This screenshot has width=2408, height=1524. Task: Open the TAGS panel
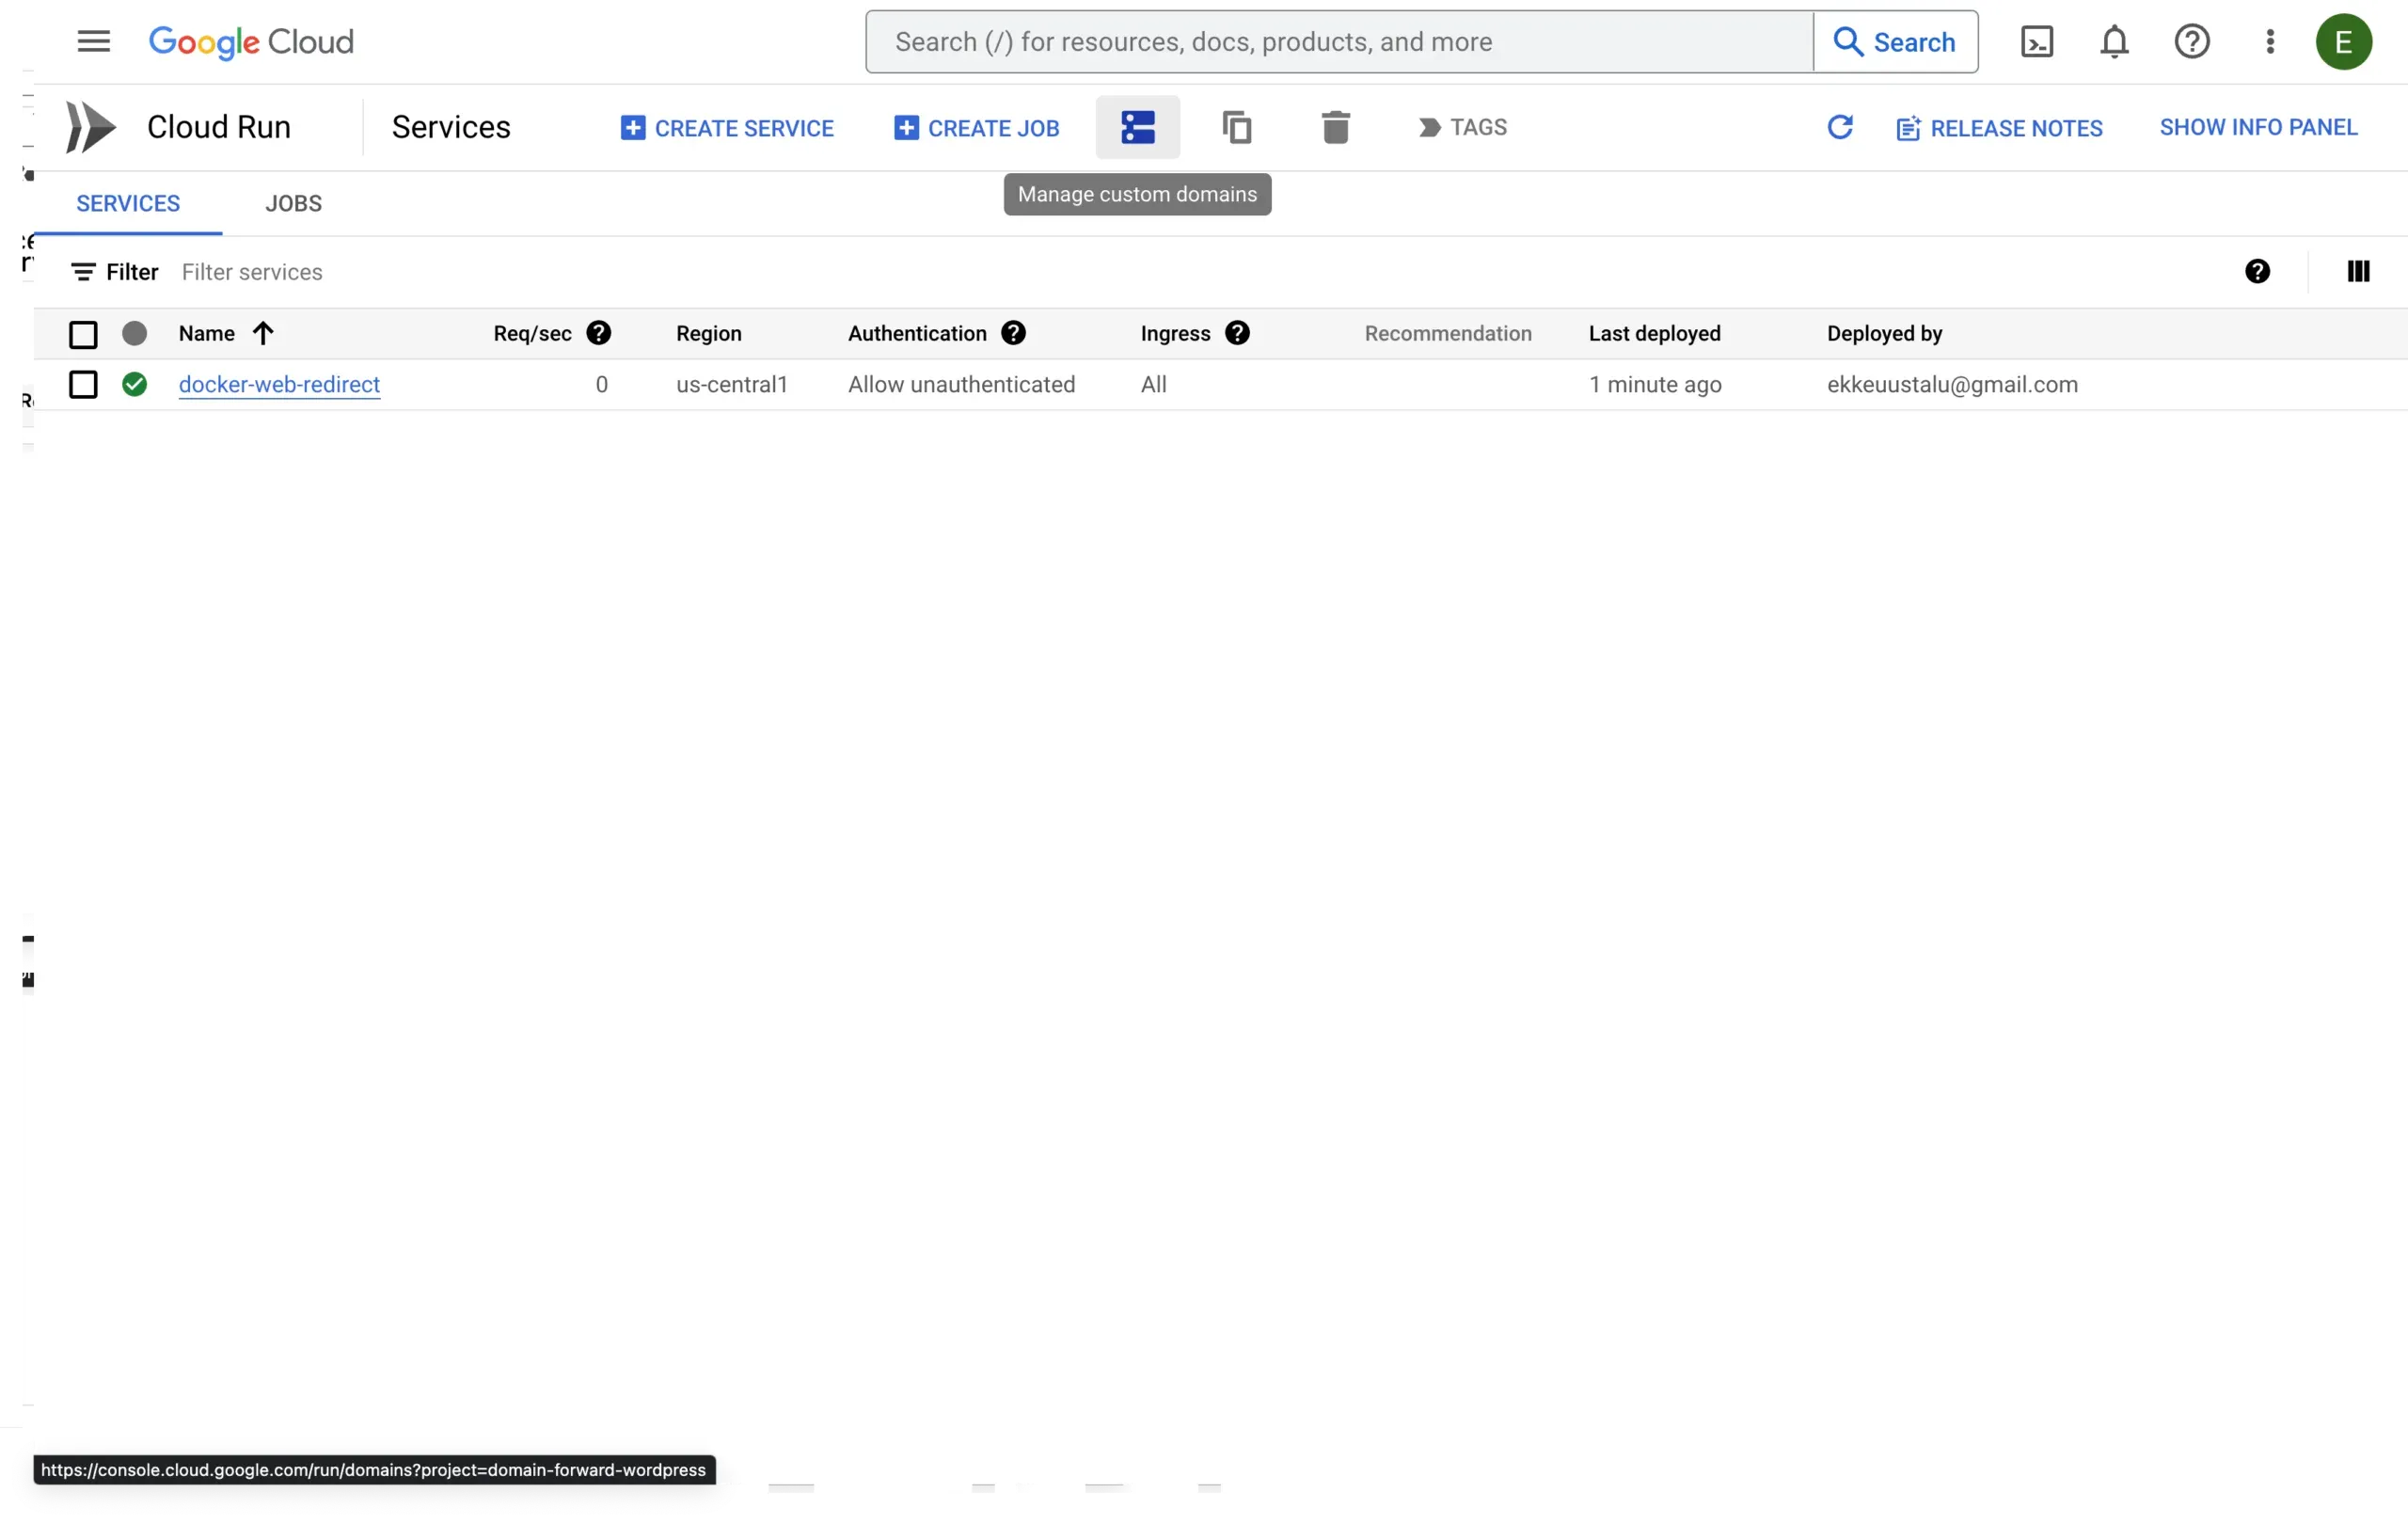1463,127
